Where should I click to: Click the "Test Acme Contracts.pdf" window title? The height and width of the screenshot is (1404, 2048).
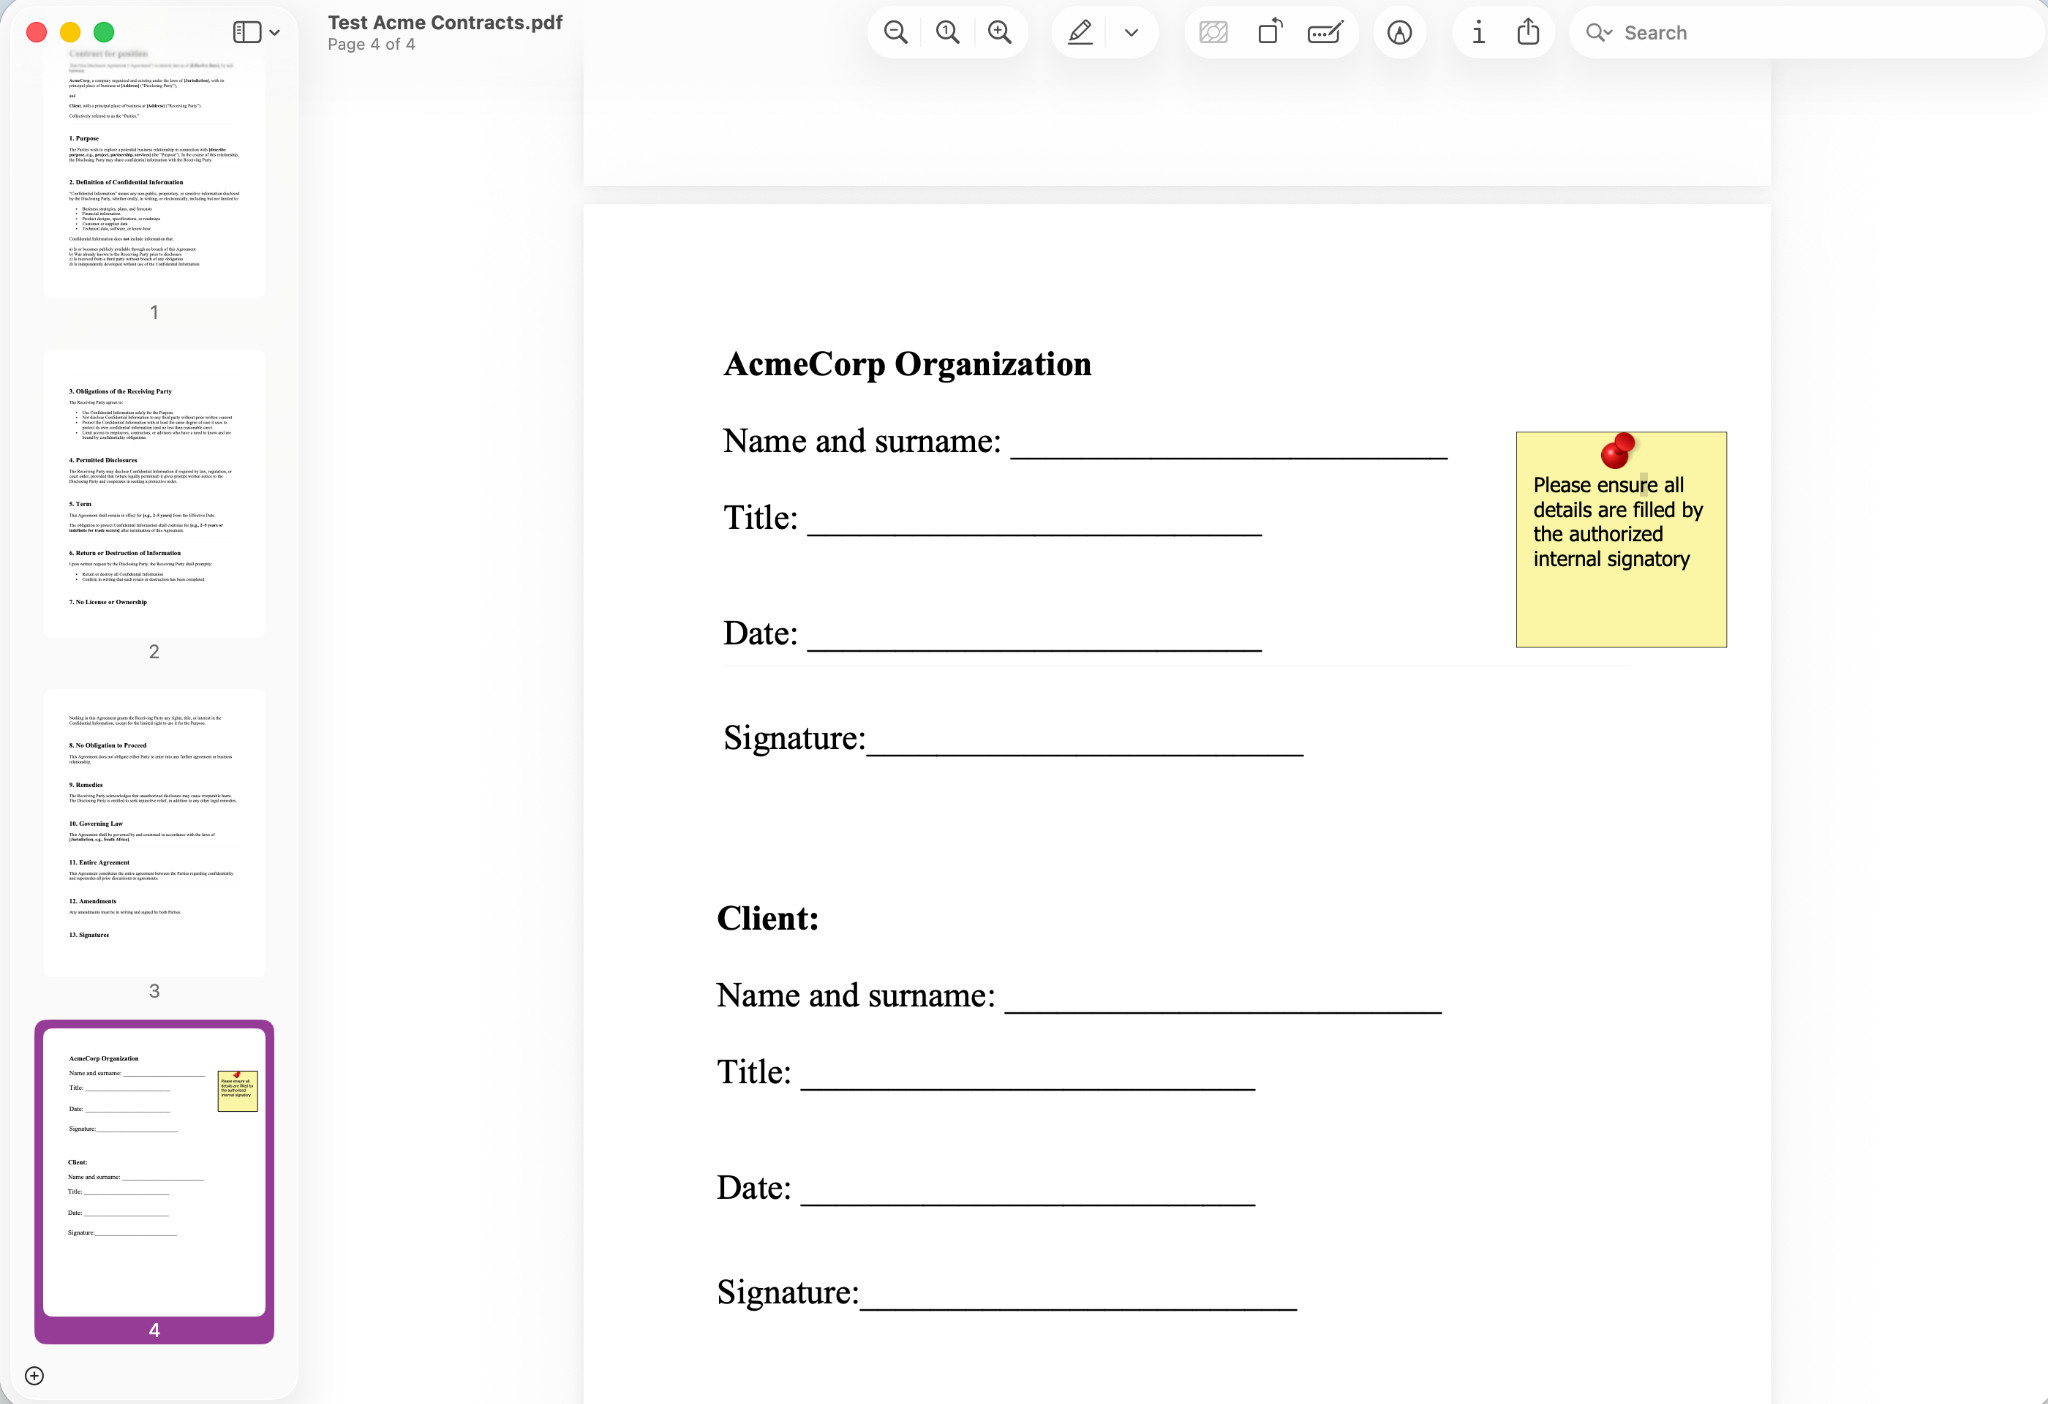click(x=445, y=22)
